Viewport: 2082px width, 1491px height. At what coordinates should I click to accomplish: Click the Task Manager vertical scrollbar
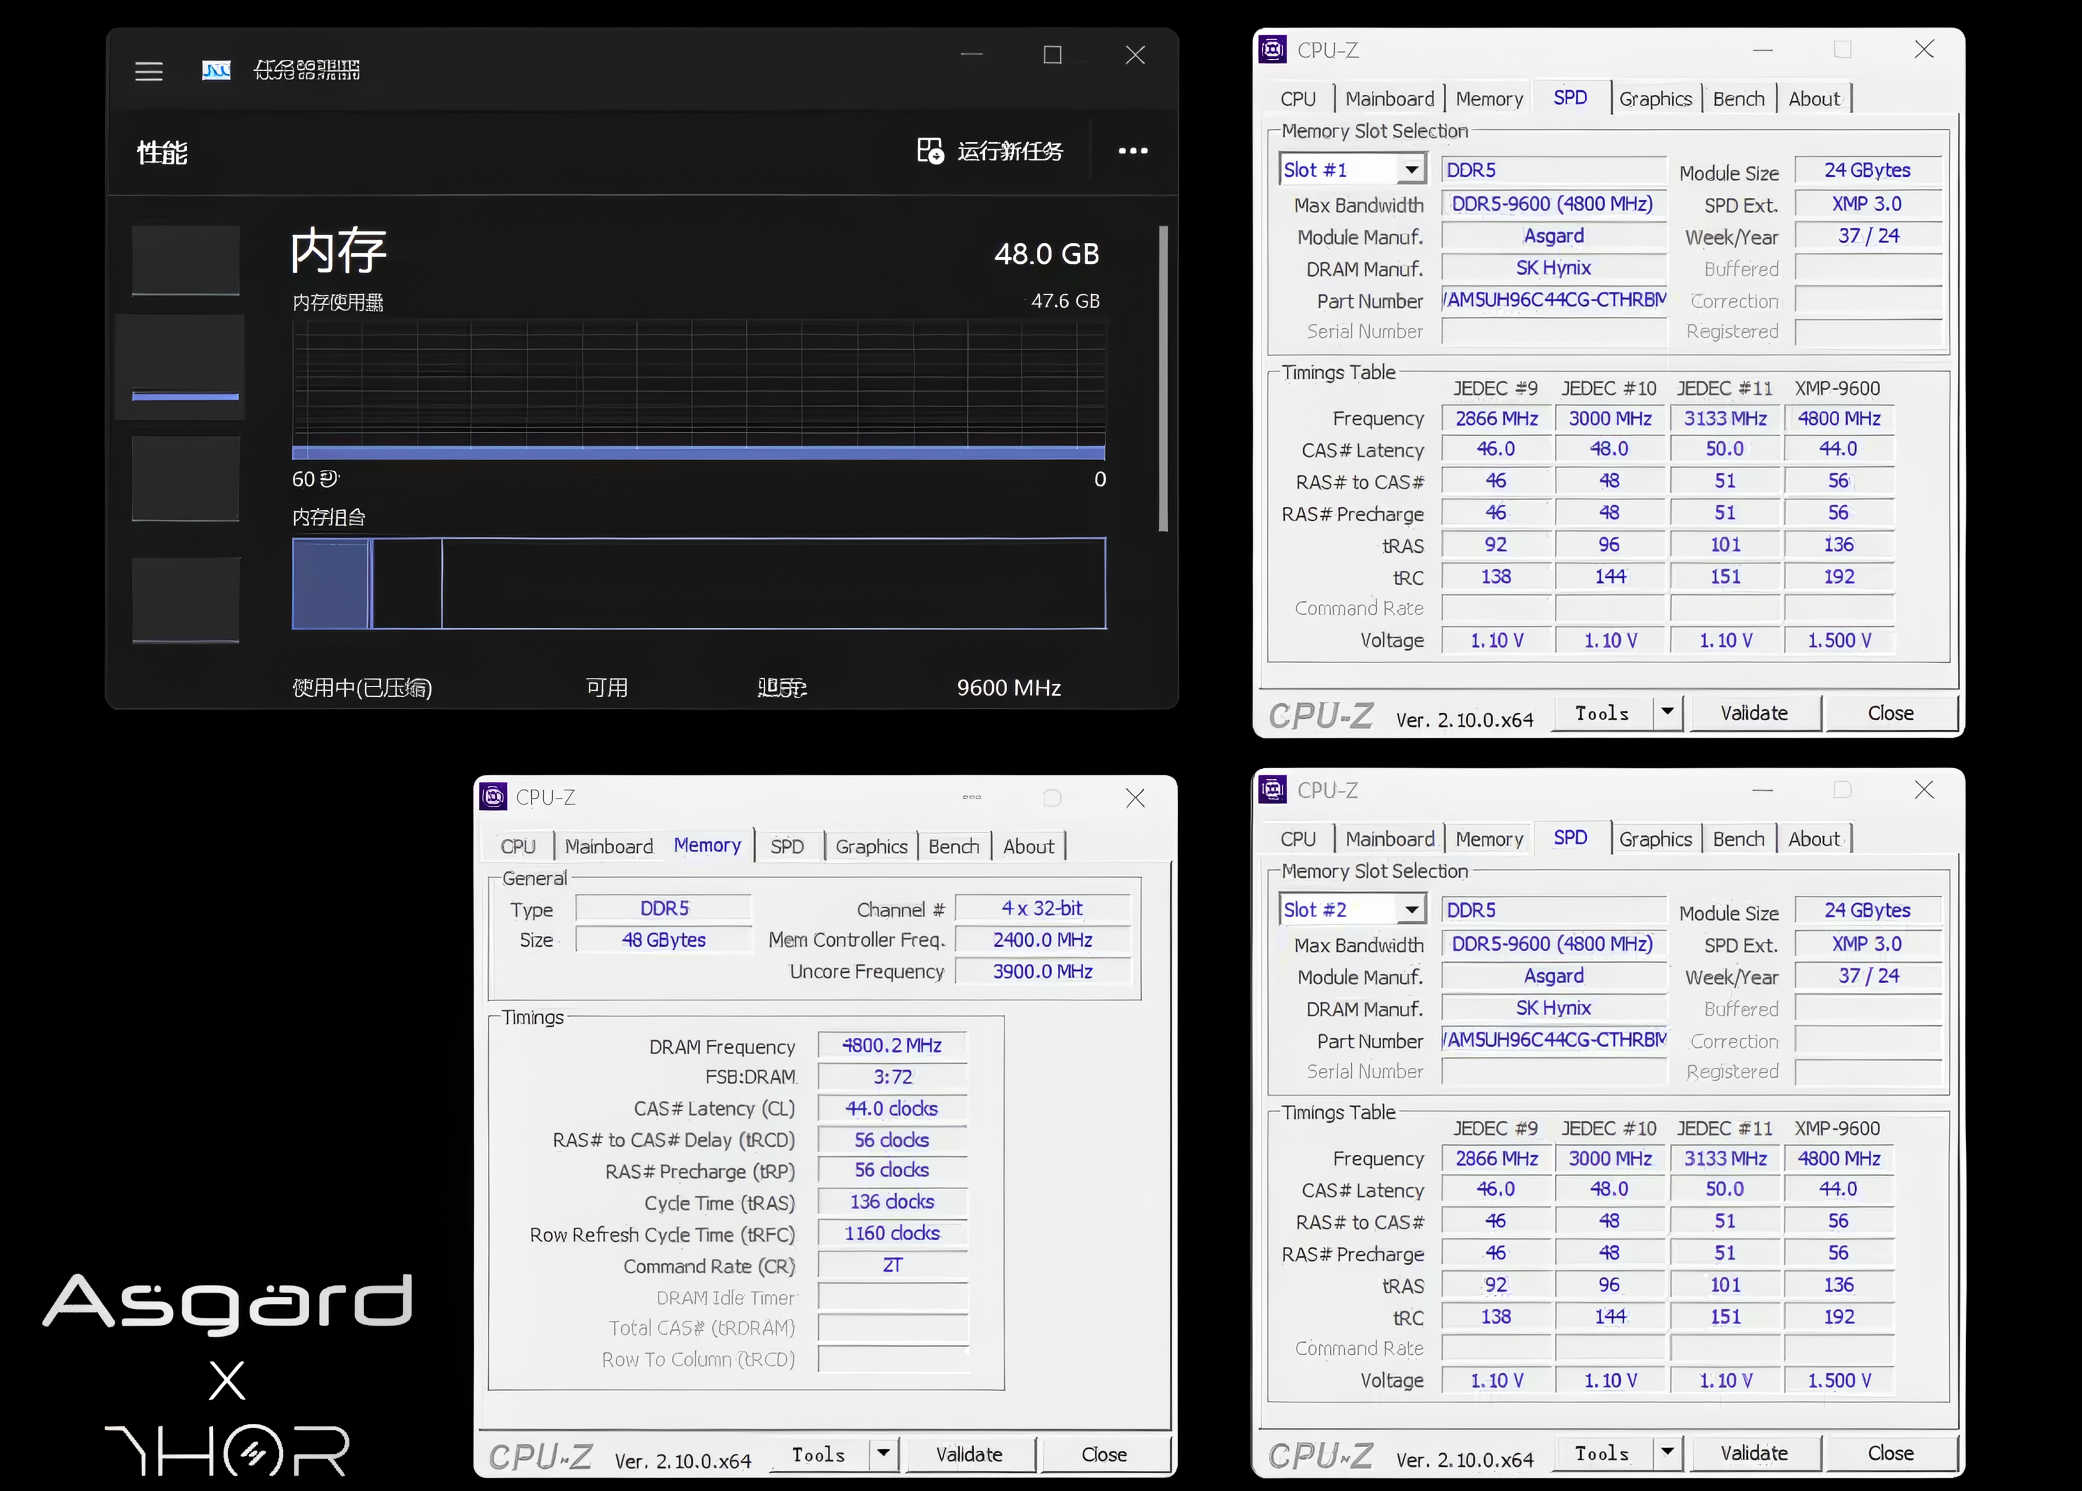coord(1163,378)
